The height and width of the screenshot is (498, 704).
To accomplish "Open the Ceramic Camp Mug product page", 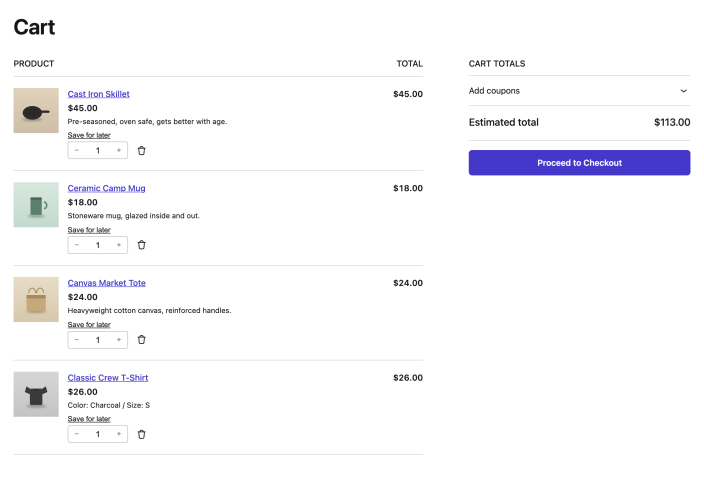I will pos(106,188).
